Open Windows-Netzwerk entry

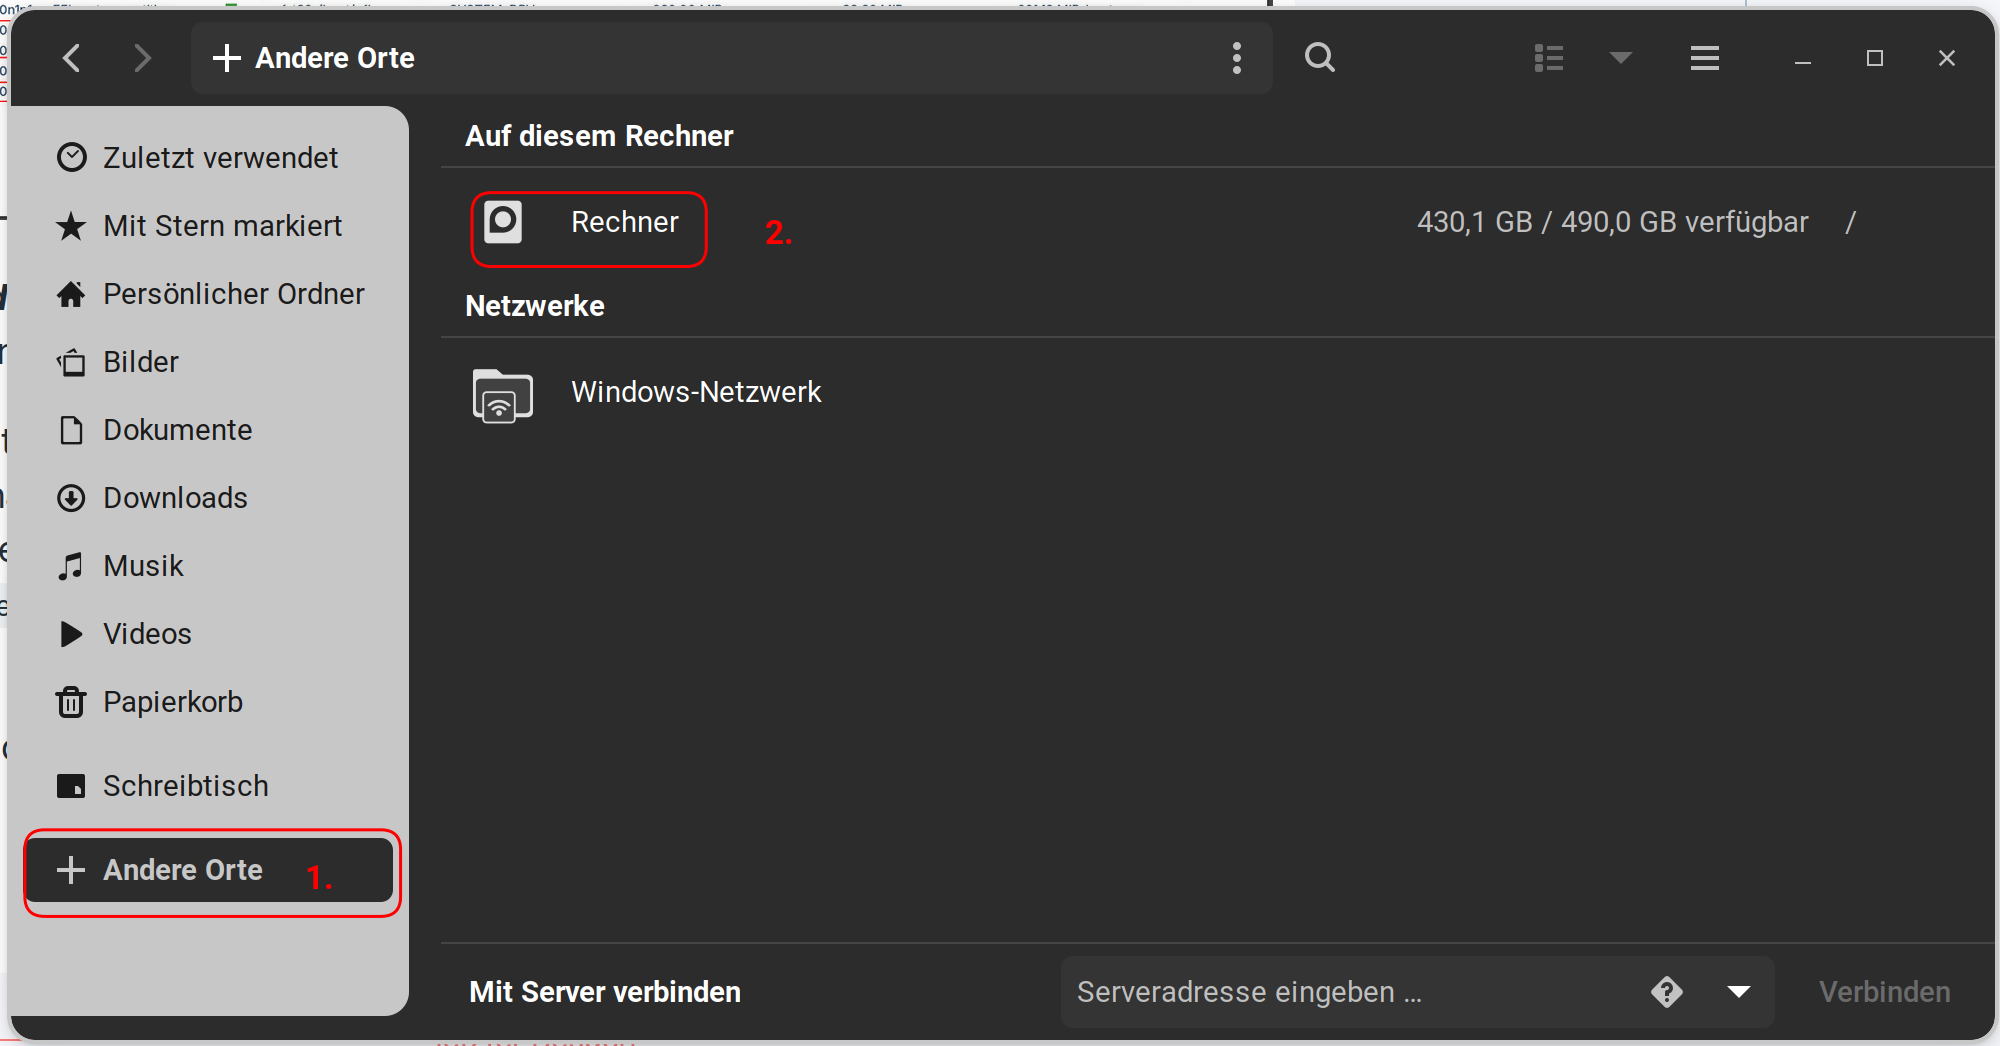pyautogui.click(x=1217, y=392)
